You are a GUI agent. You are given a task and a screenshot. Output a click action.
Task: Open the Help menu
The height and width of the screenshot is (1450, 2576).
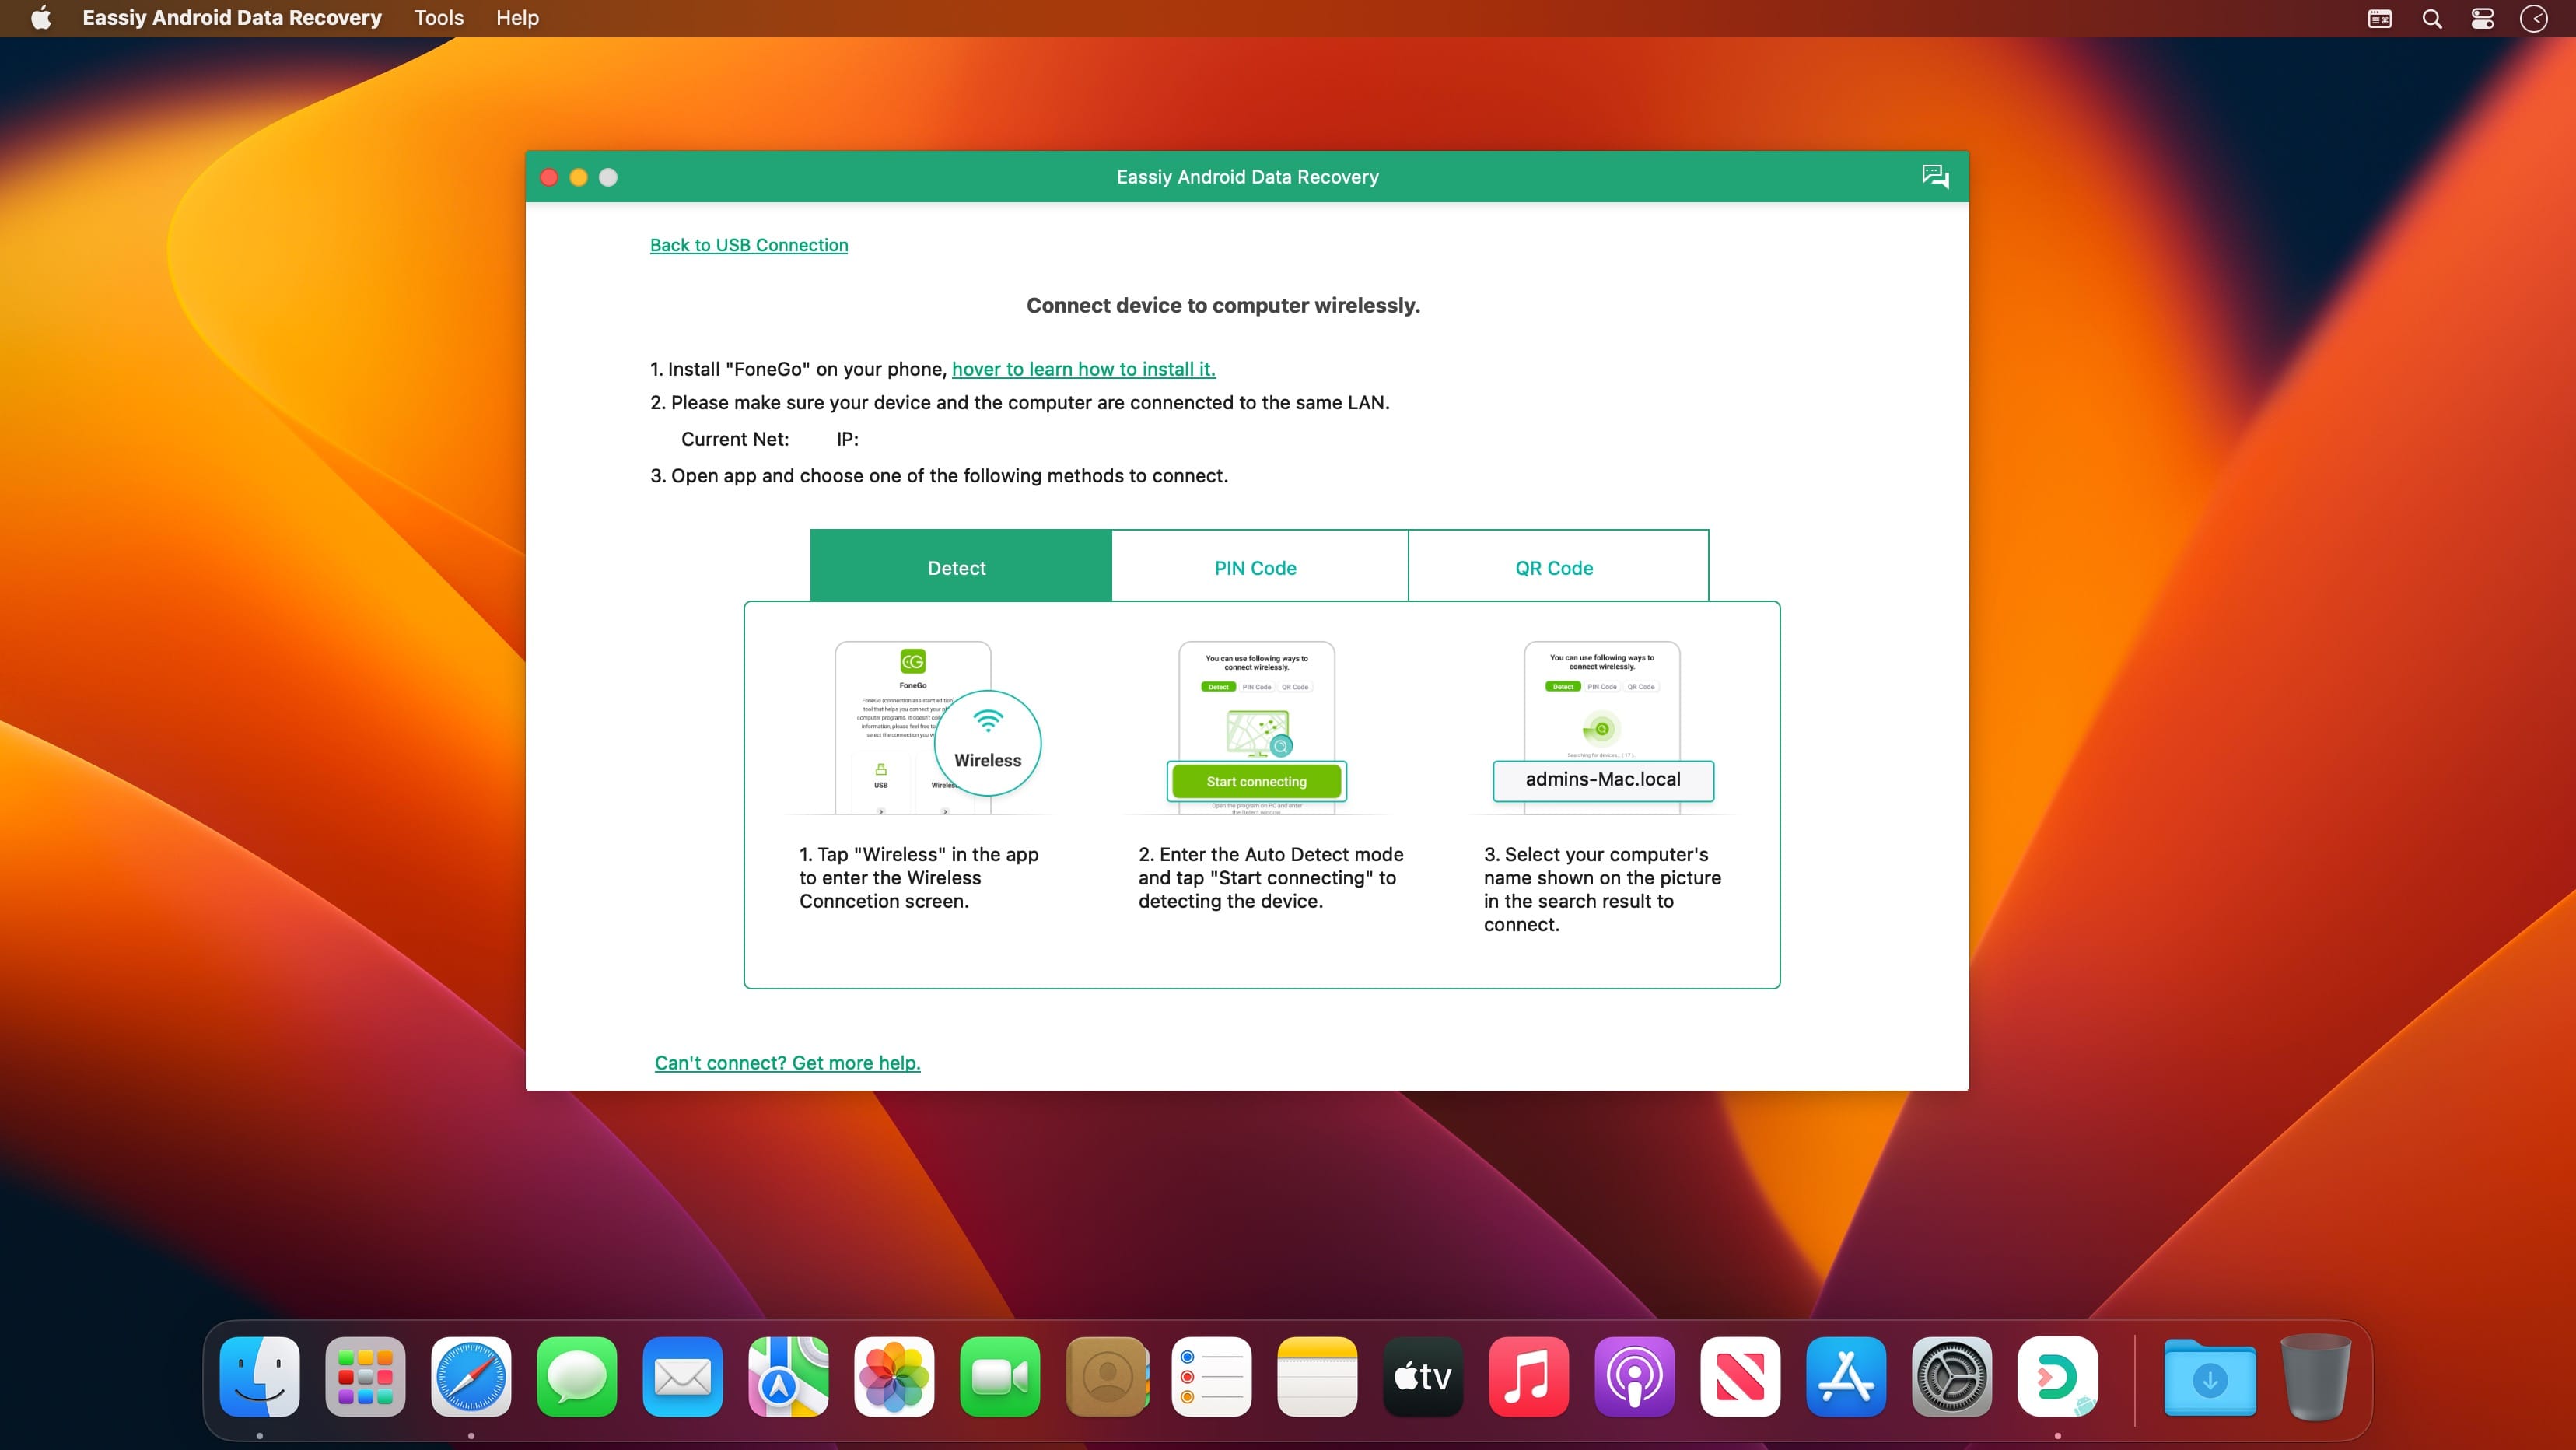pos(517,18)
